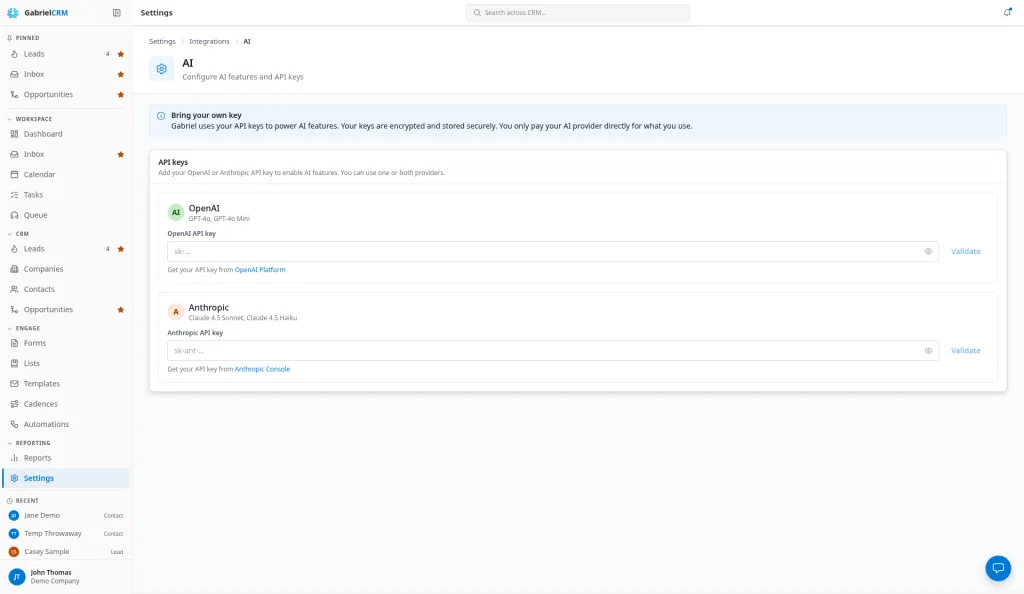1024x594 pixels.
Task: Click the Reports bar chart icon
Action: tap(14, 458)
